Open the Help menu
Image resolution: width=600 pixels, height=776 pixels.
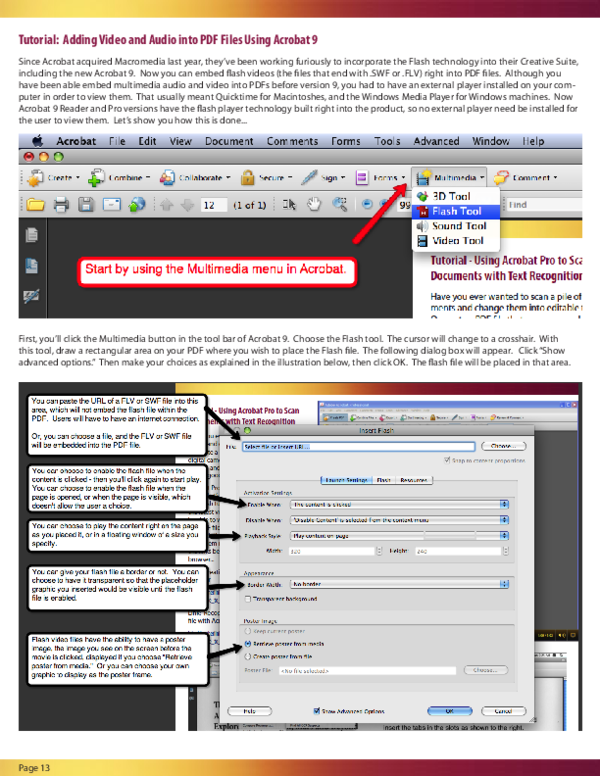[x=533, y=141]
